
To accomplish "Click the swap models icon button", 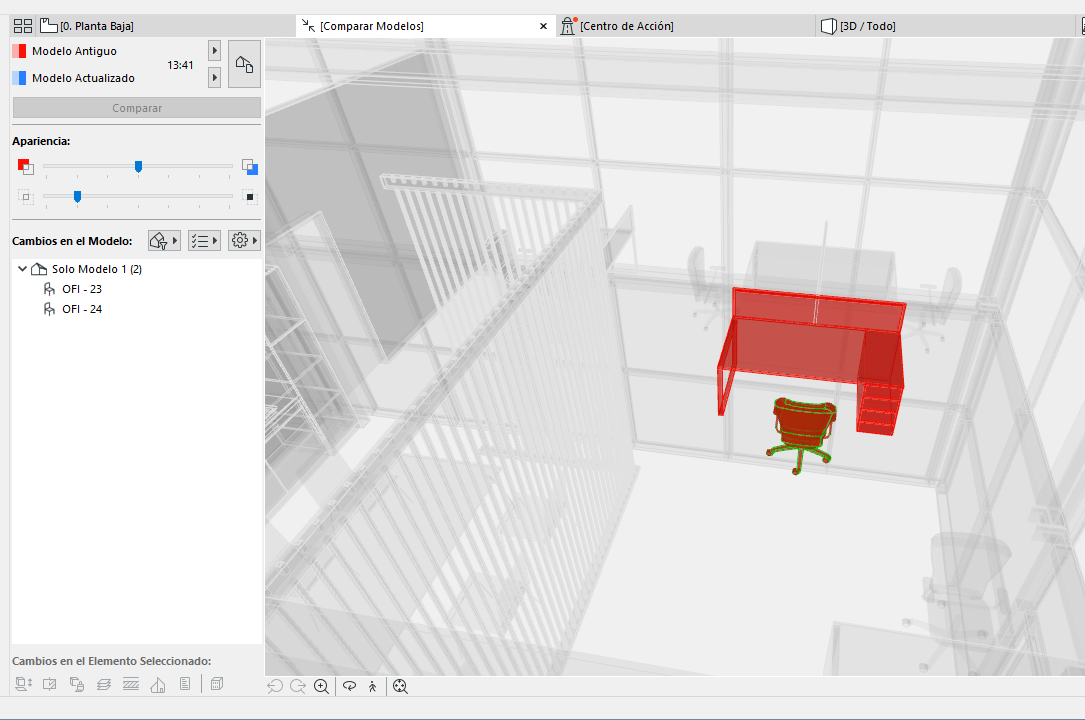I will 244,64.
